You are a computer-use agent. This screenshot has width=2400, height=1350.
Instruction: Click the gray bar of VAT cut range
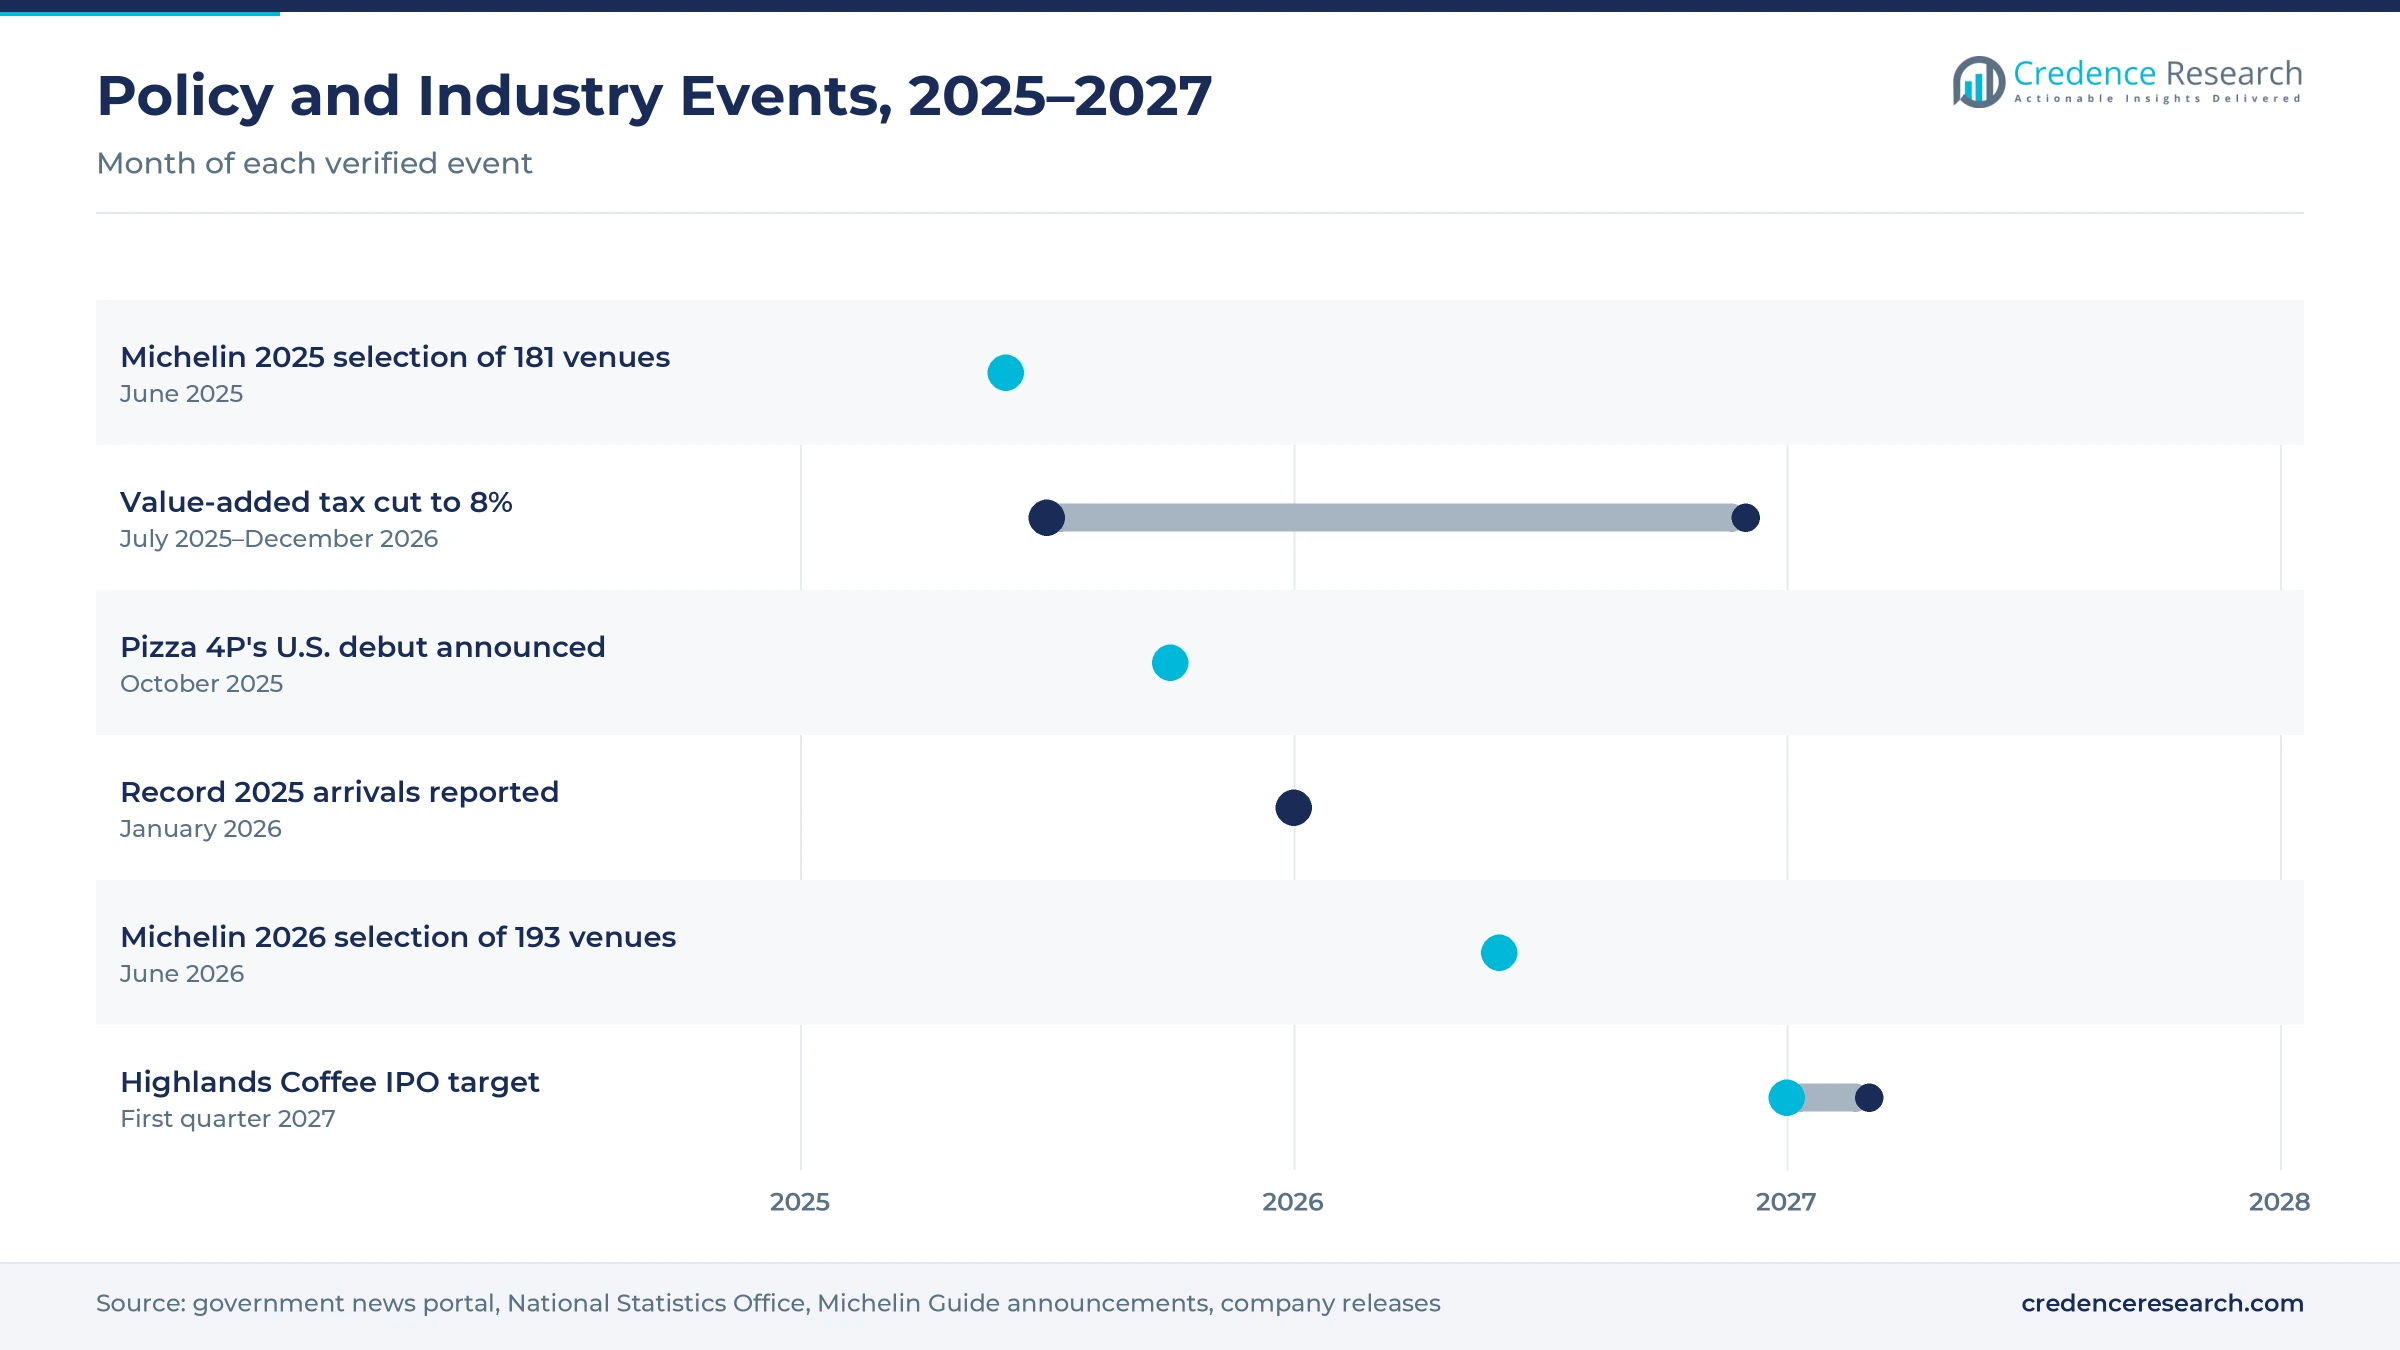[1396, 518]
